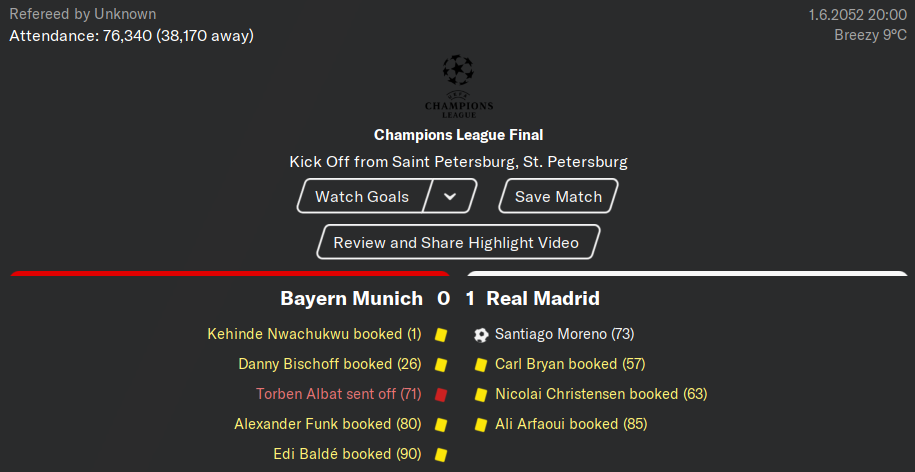Click the Champions League Final title
This screenshot has height=472, width=915.
tap(459, 135)
